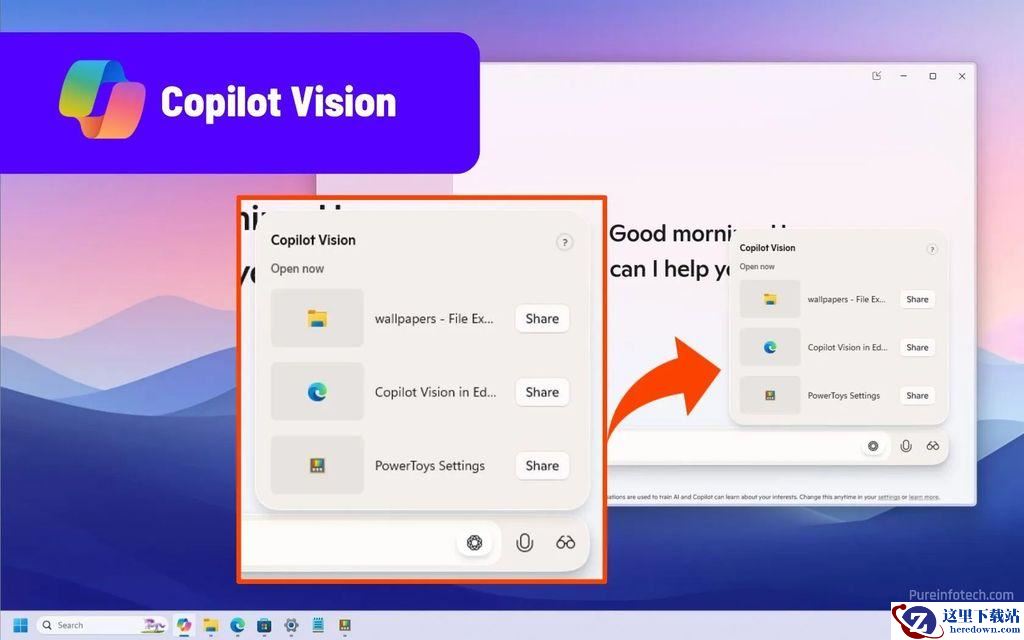Open the quick response mode icon in small window
1024x640 pixels.
pyautogui.click(x=873, y=446)
